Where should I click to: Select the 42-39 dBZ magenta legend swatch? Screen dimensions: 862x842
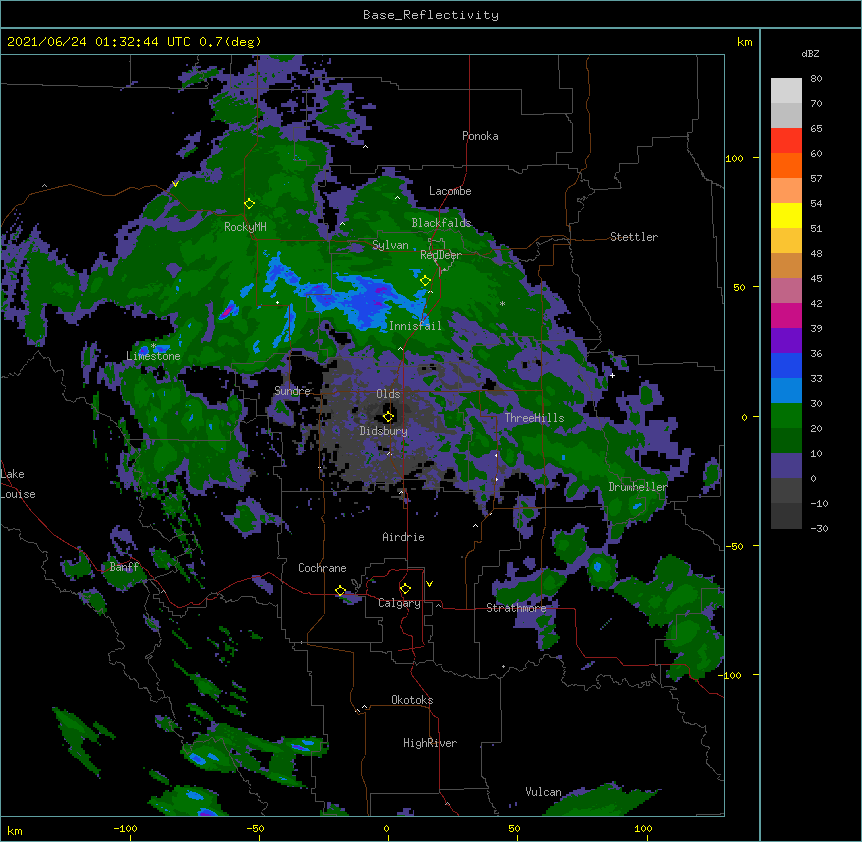(786, 315)
